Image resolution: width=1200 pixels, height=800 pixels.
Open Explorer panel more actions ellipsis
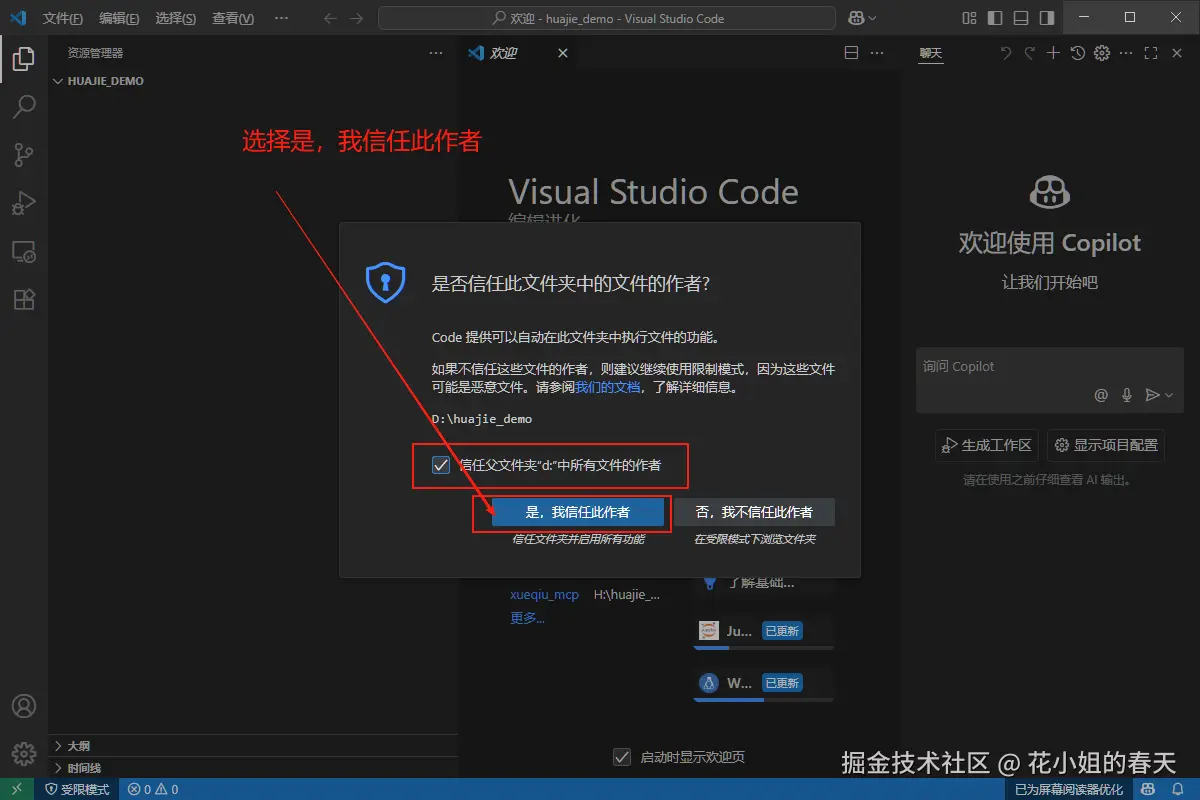[435, 53]
